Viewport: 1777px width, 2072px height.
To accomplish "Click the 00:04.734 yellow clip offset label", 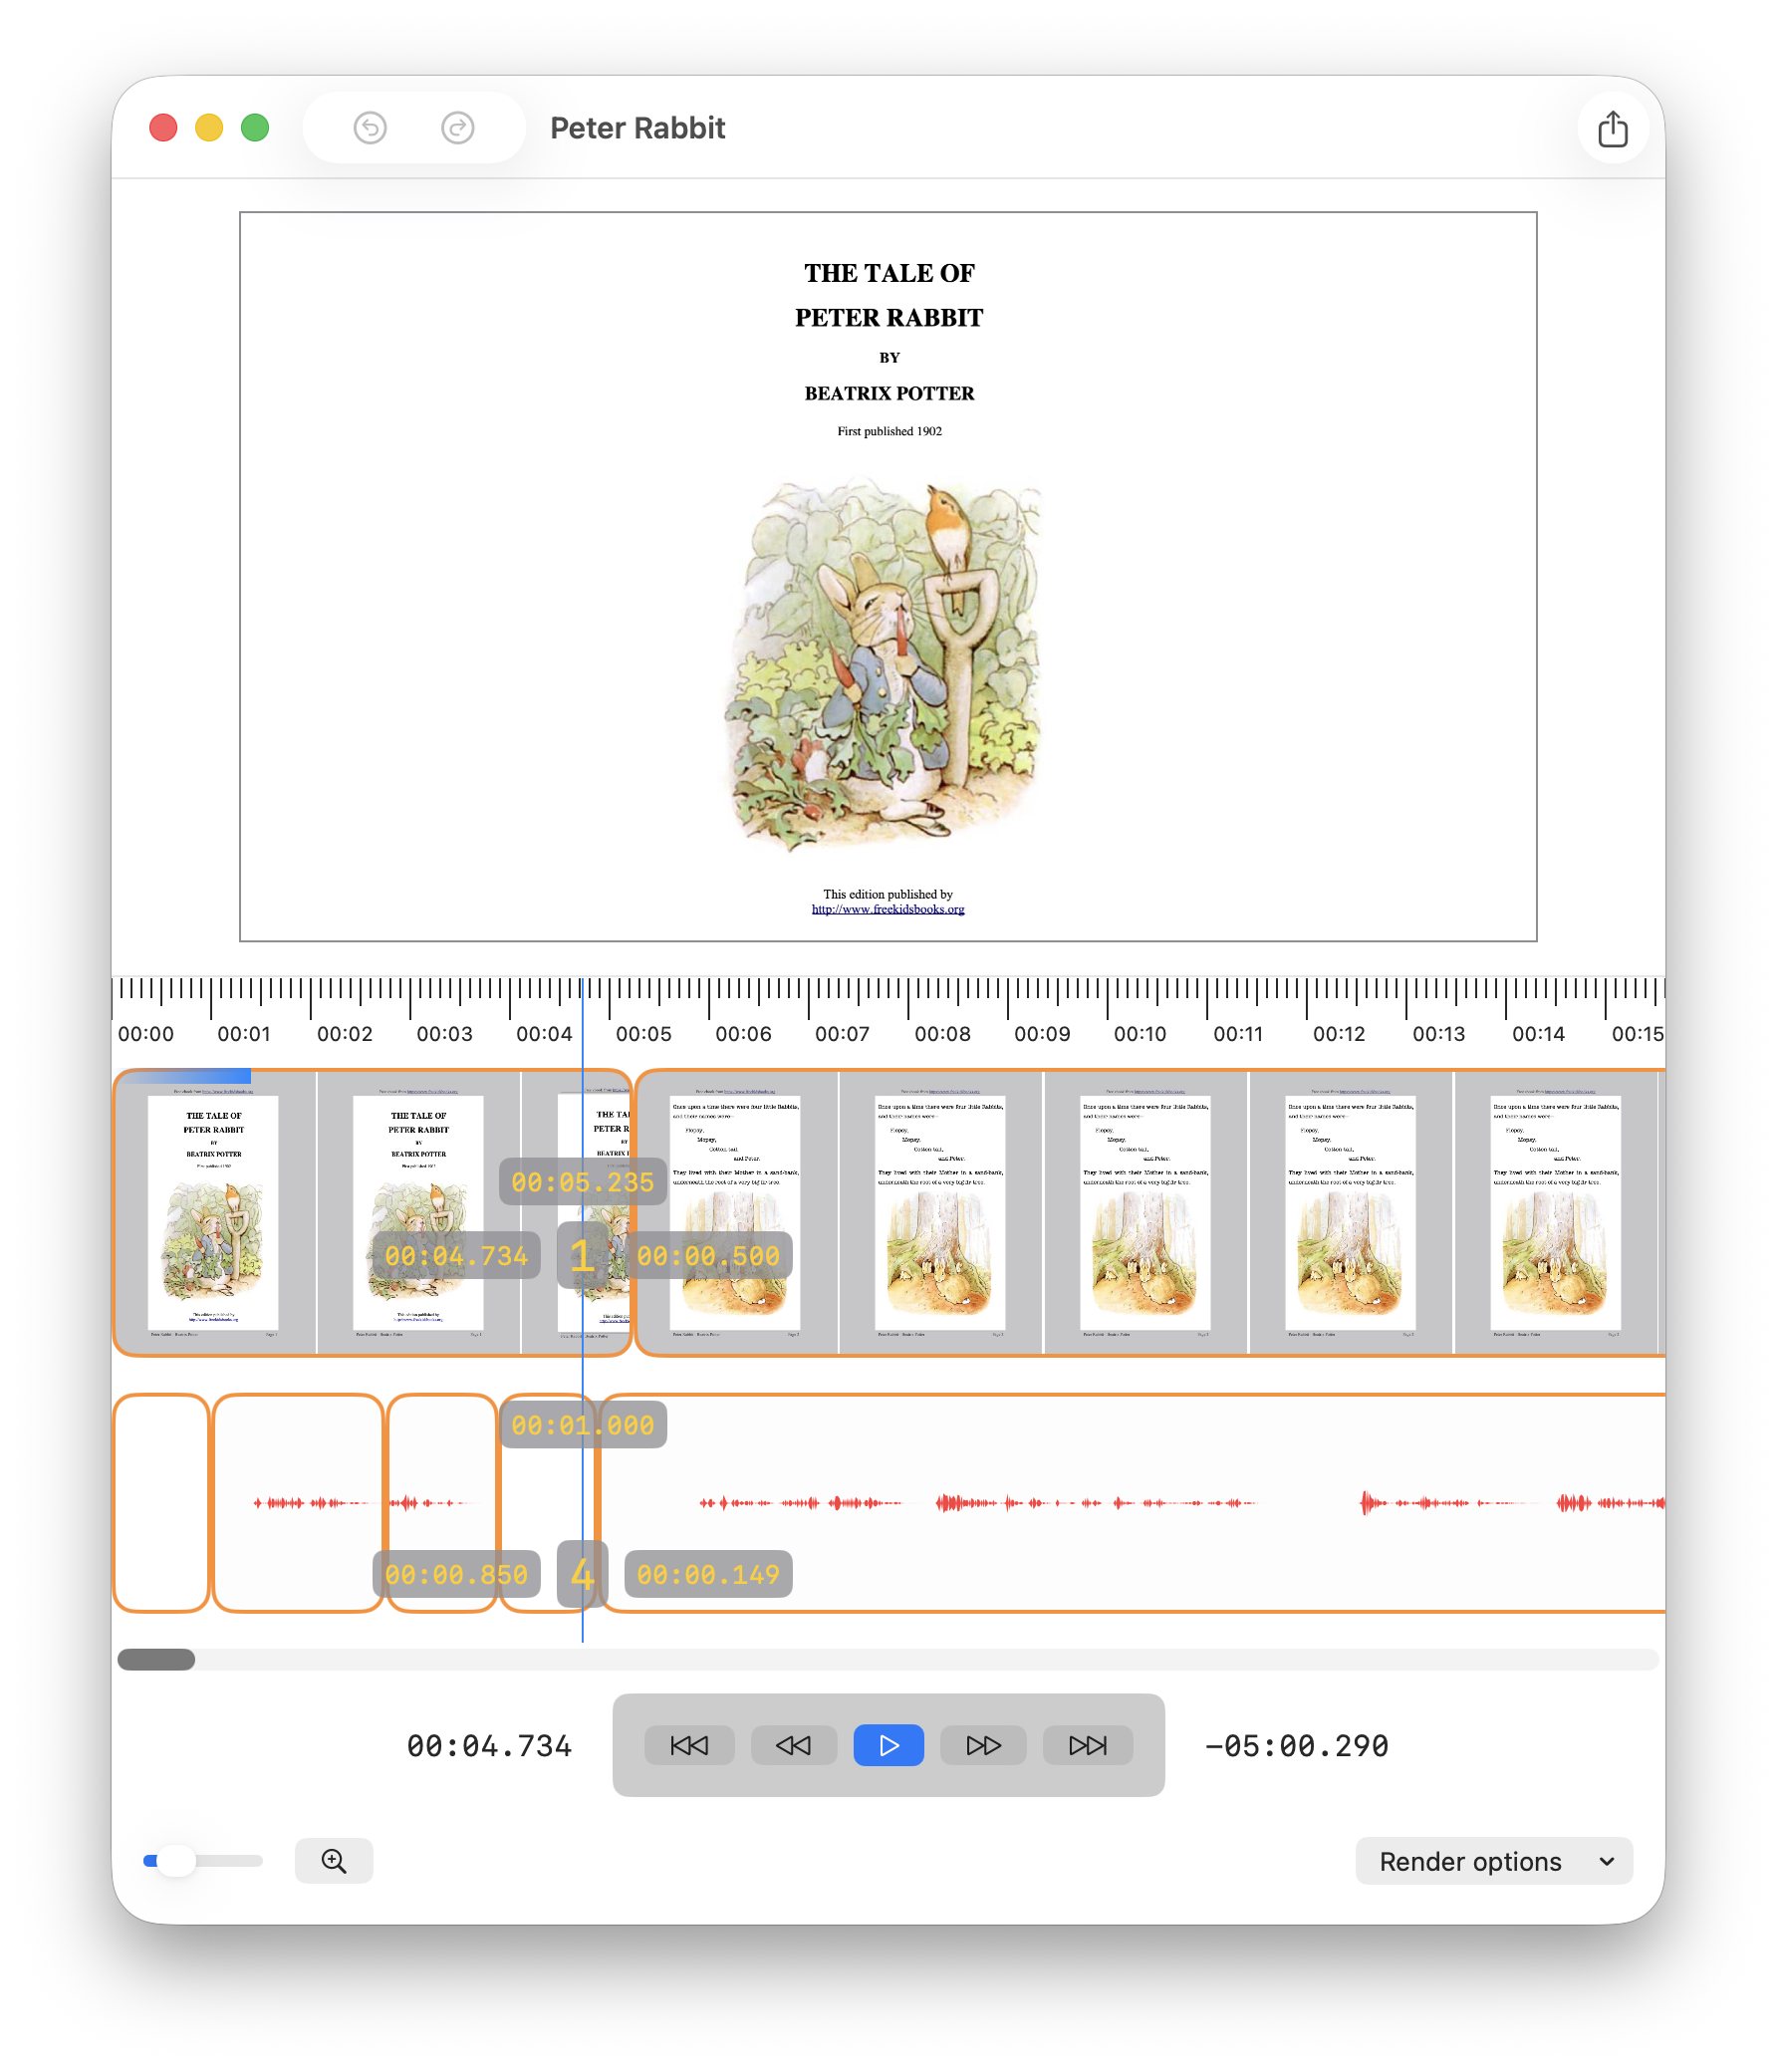I will tap(456, 1256).
